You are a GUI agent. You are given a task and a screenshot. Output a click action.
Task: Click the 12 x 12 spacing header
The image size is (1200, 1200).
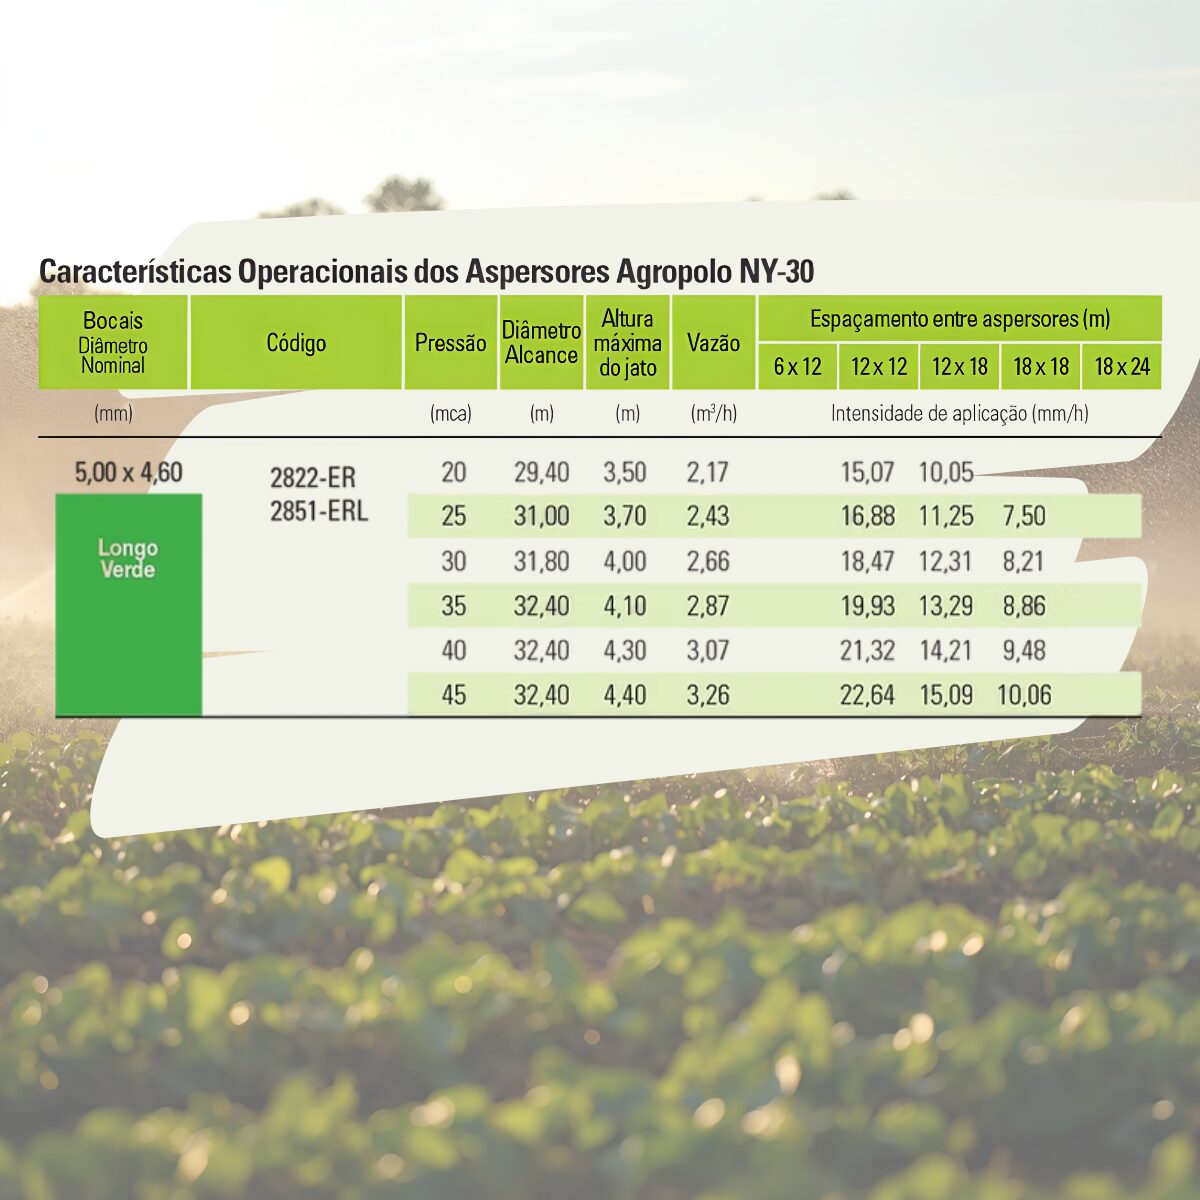(x=878, y=367)
